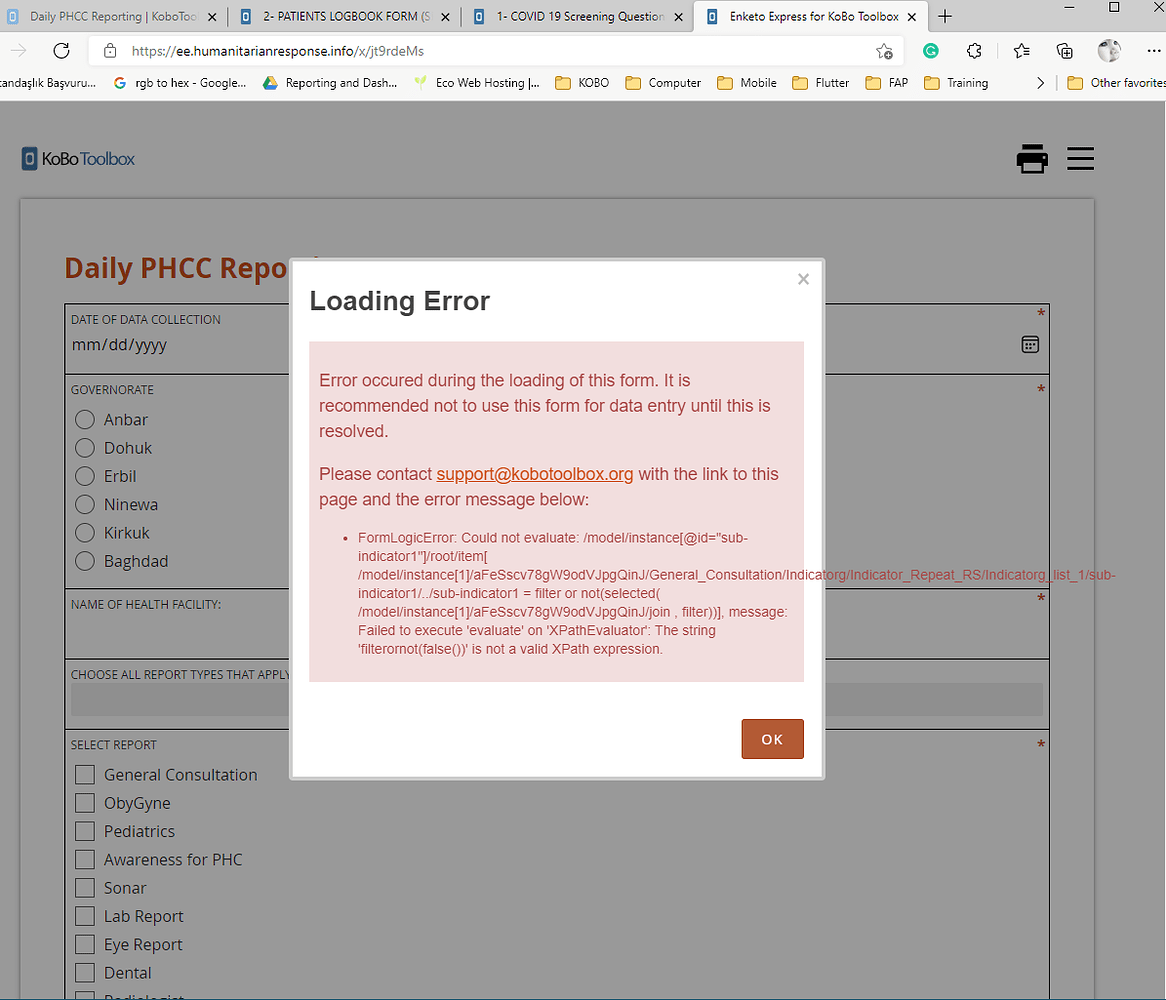Open the browser collections icon
The height and width of the screenshot is (1000, 1166).
pyautogui.click(x=1065, y=51)
